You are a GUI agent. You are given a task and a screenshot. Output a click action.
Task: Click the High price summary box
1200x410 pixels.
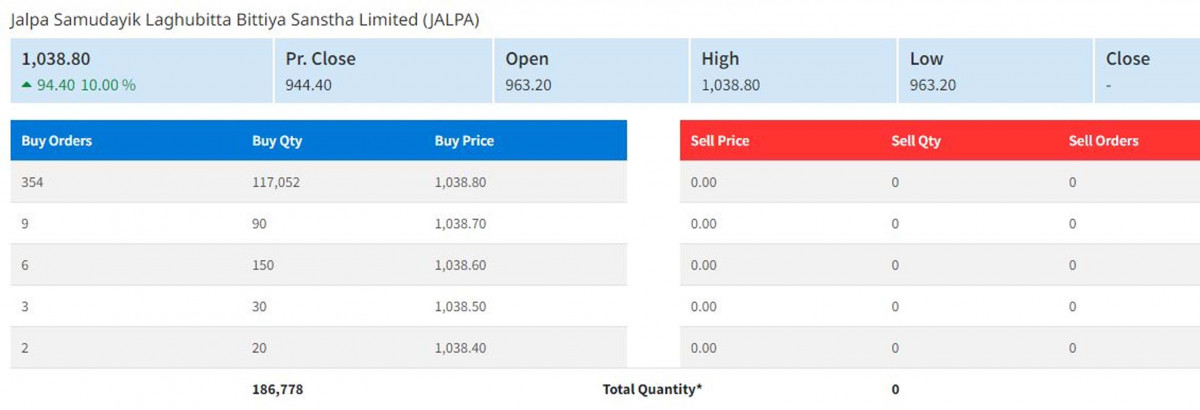click(792, 71)
